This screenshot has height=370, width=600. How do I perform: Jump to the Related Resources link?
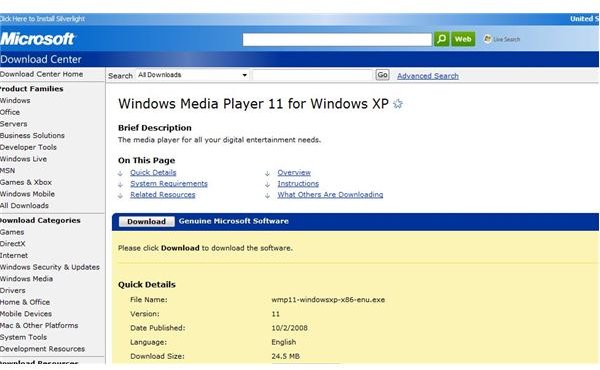[163, 195]
